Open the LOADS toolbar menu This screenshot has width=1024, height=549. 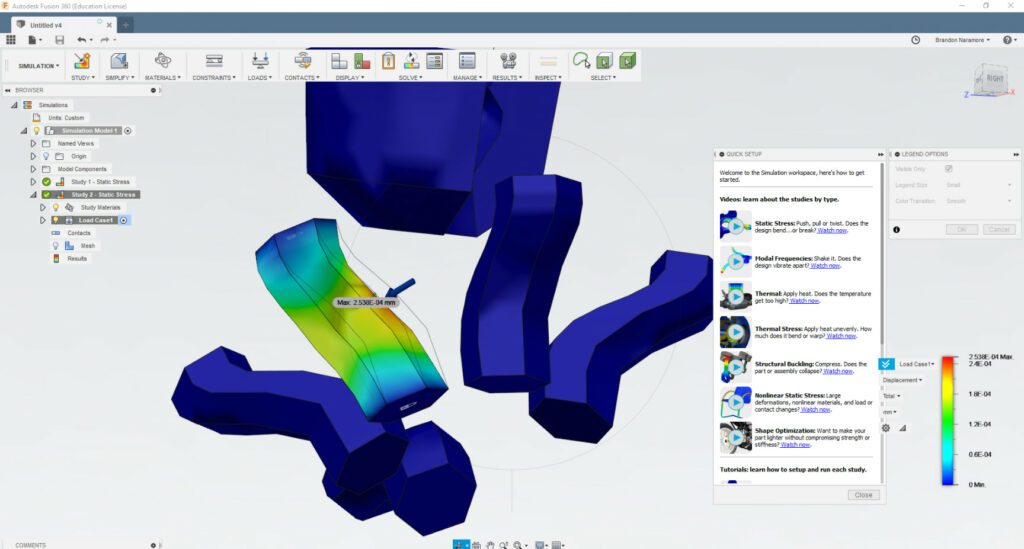[260, 78]
